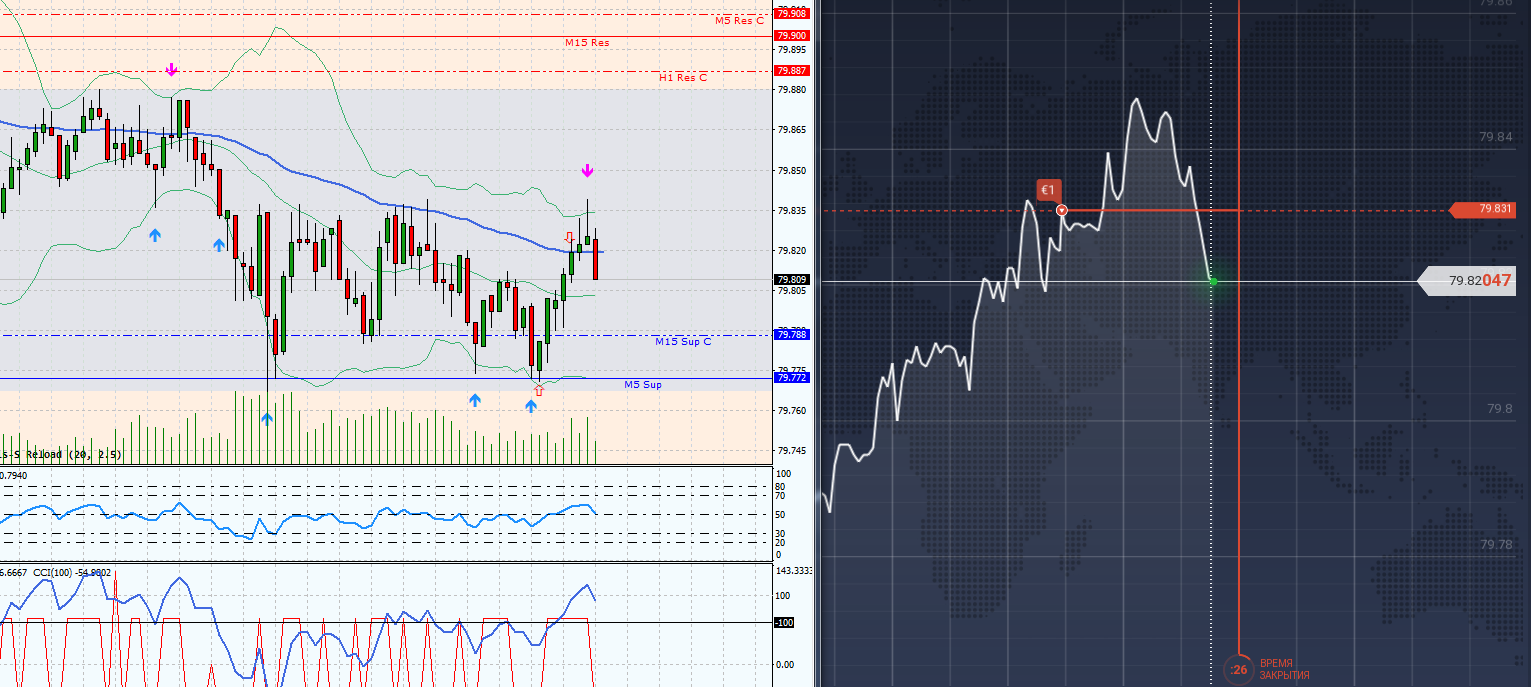The height and width of the screenshot is (687, 1531).
Task: Click blue up arrow beside the hollow orange arrow
Action: pyautogui.click(x=531, y=406)
